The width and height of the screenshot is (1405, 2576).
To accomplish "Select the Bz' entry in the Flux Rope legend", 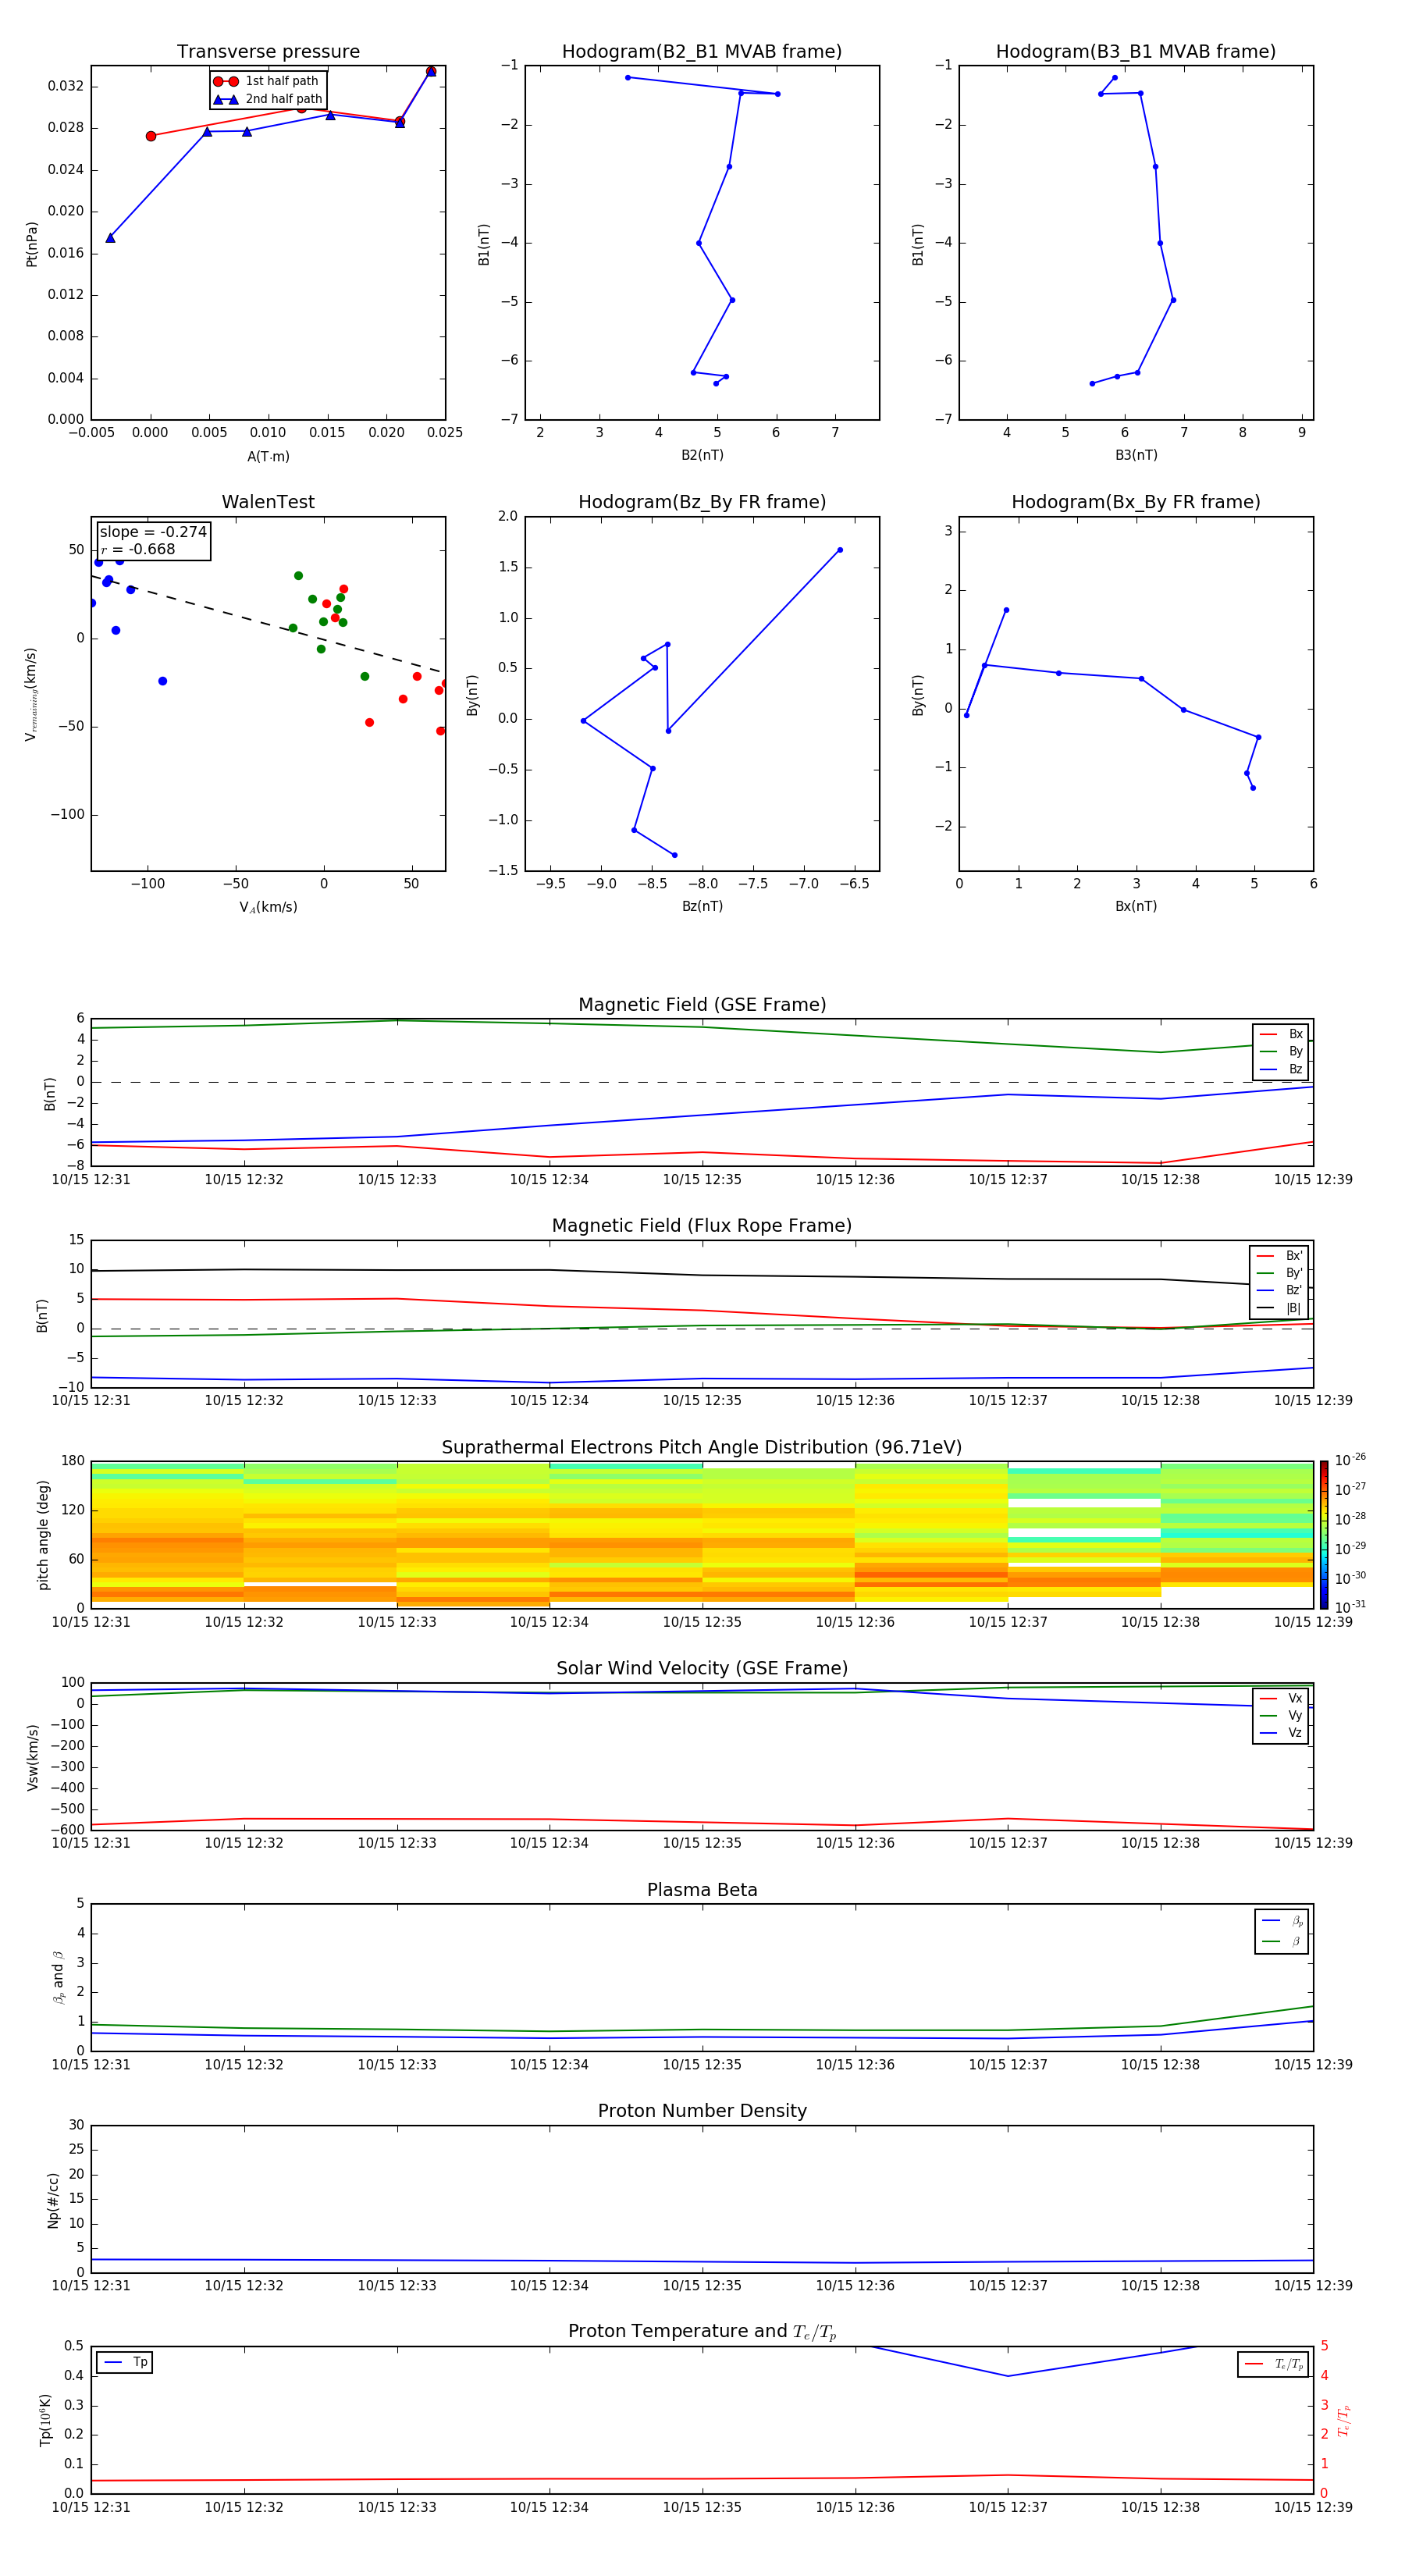I will point(1279,1290).
